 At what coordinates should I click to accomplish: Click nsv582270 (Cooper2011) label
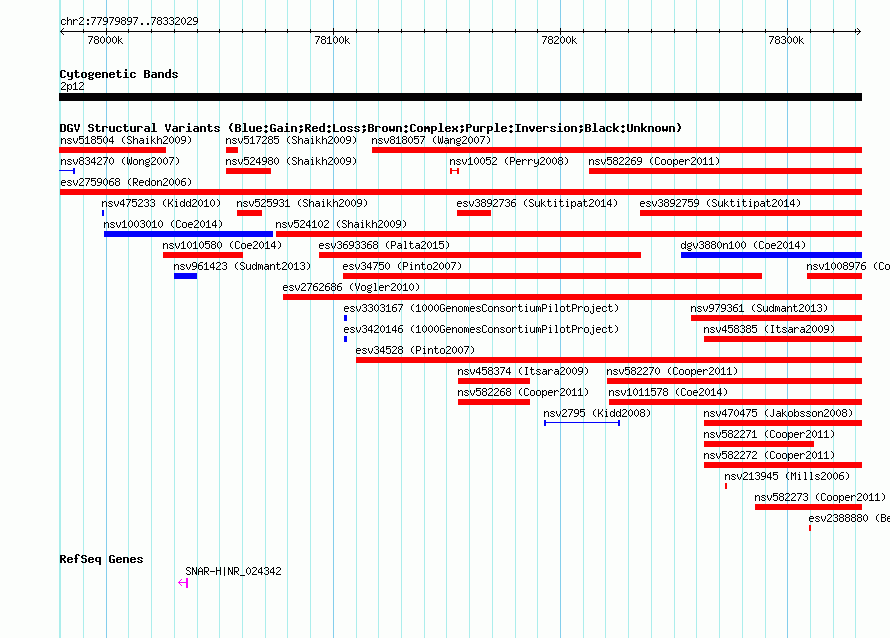pyautogui.click(x=672, y=371)
